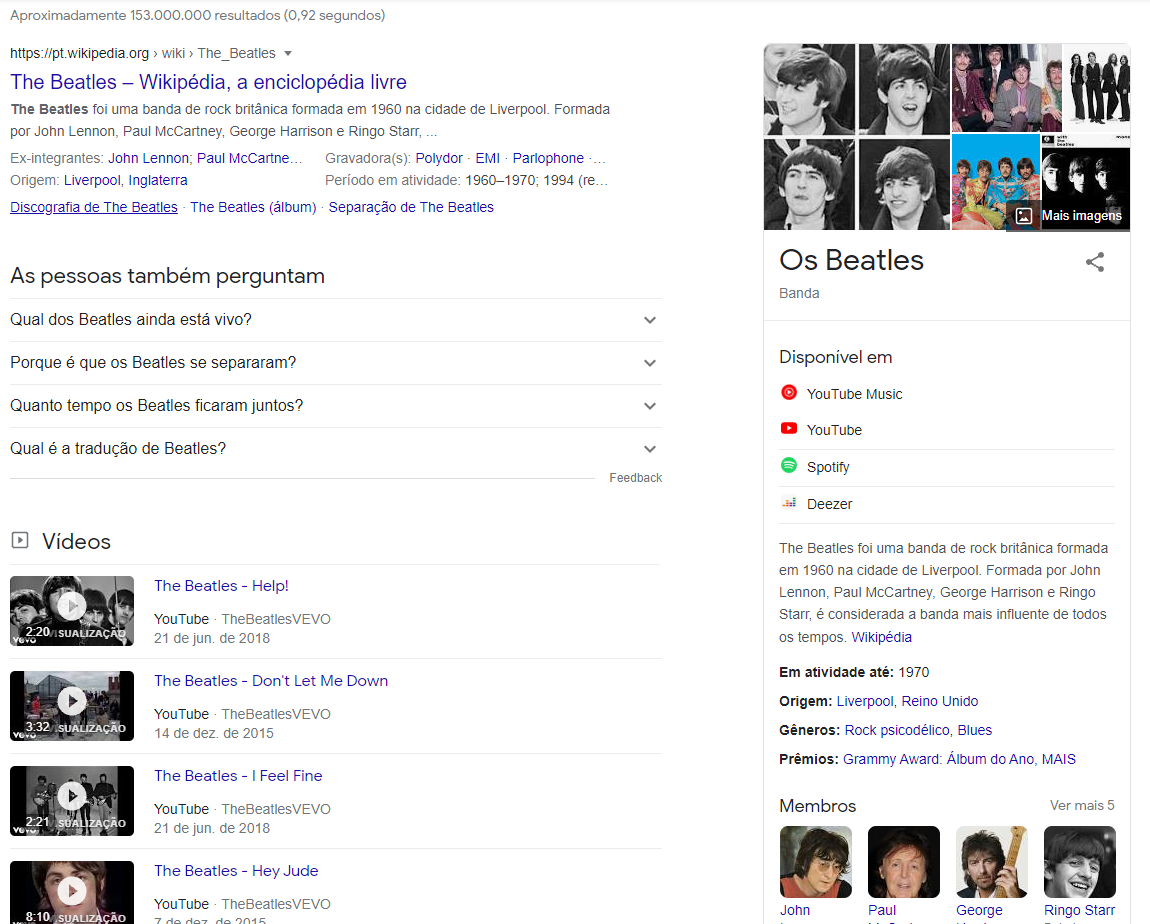This screenshot has width=1150, height=924.
Task: Expand 'Qual dos Beatles ainda está vivo?'
Action: [336, 320]
